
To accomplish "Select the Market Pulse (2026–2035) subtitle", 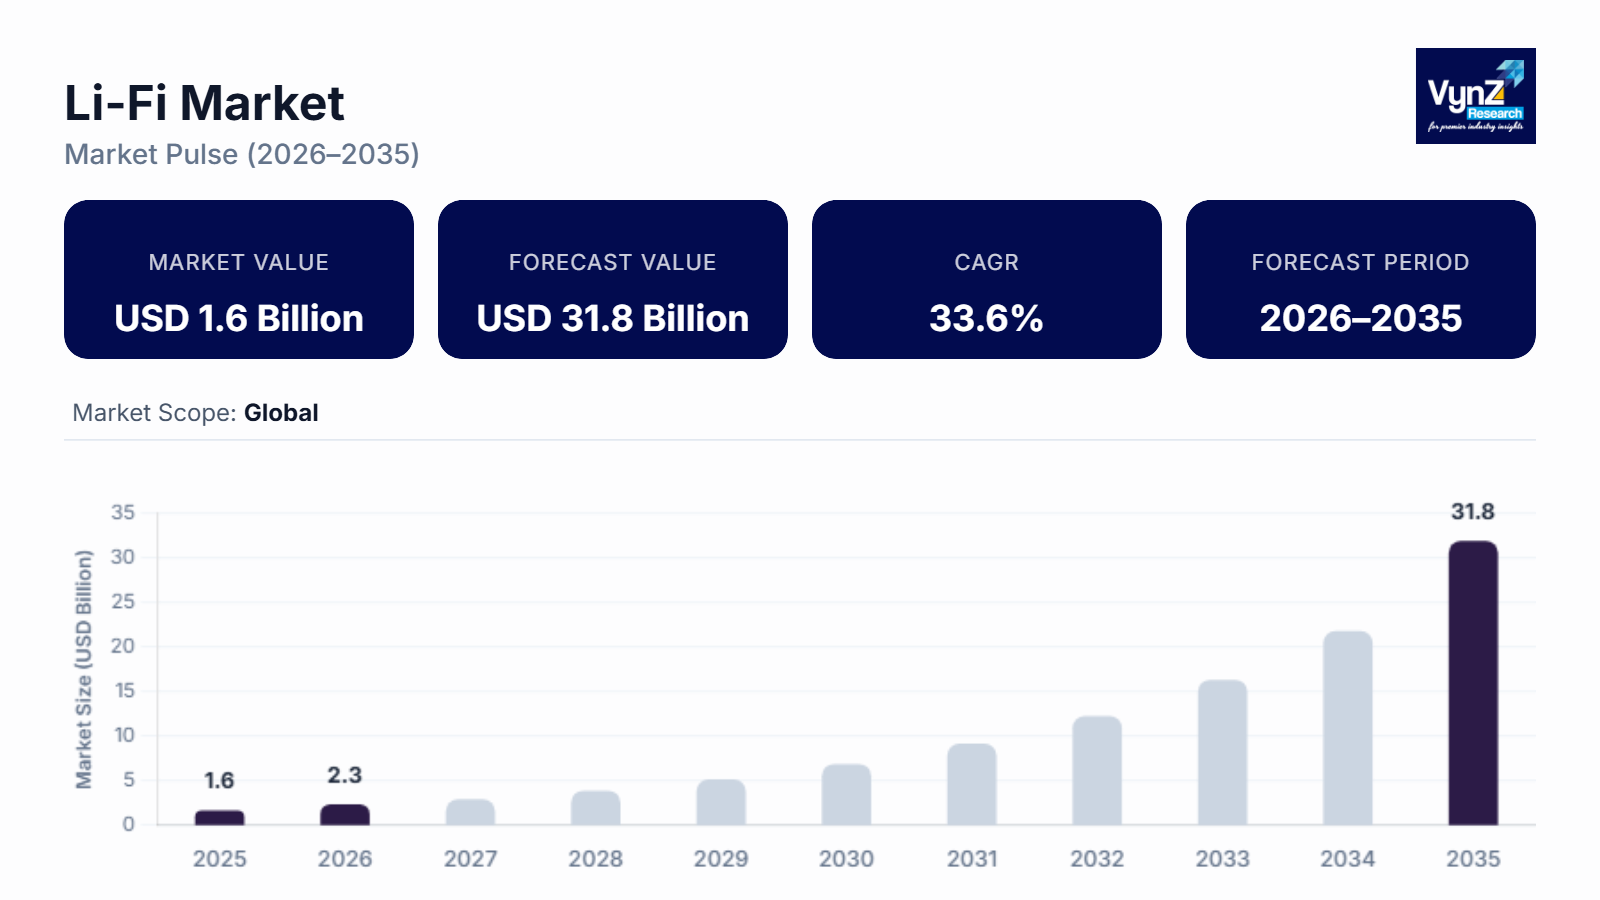I will tap(241, 155).
